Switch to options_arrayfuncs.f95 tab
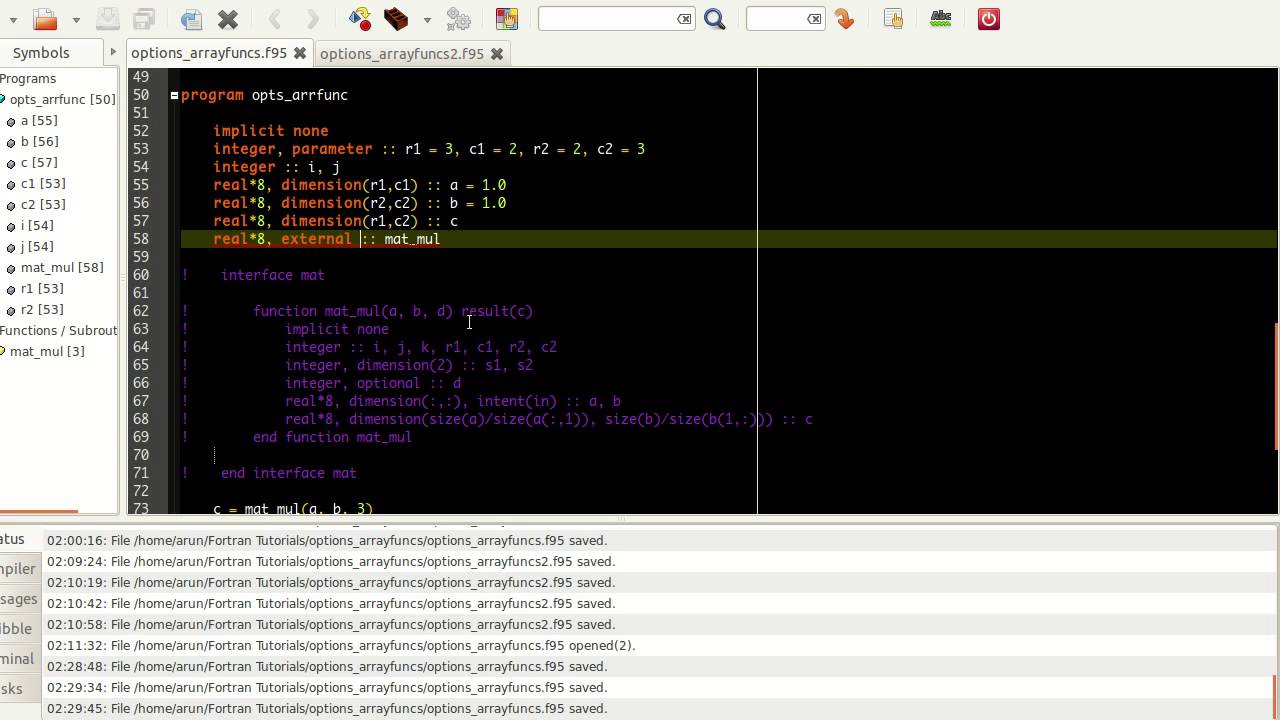This screenshot has width=1280, height=720. pos(209,53)
